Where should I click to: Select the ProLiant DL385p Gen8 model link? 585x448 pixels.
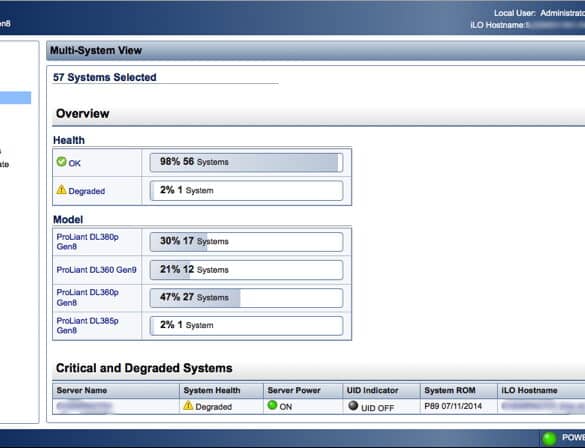88,325
